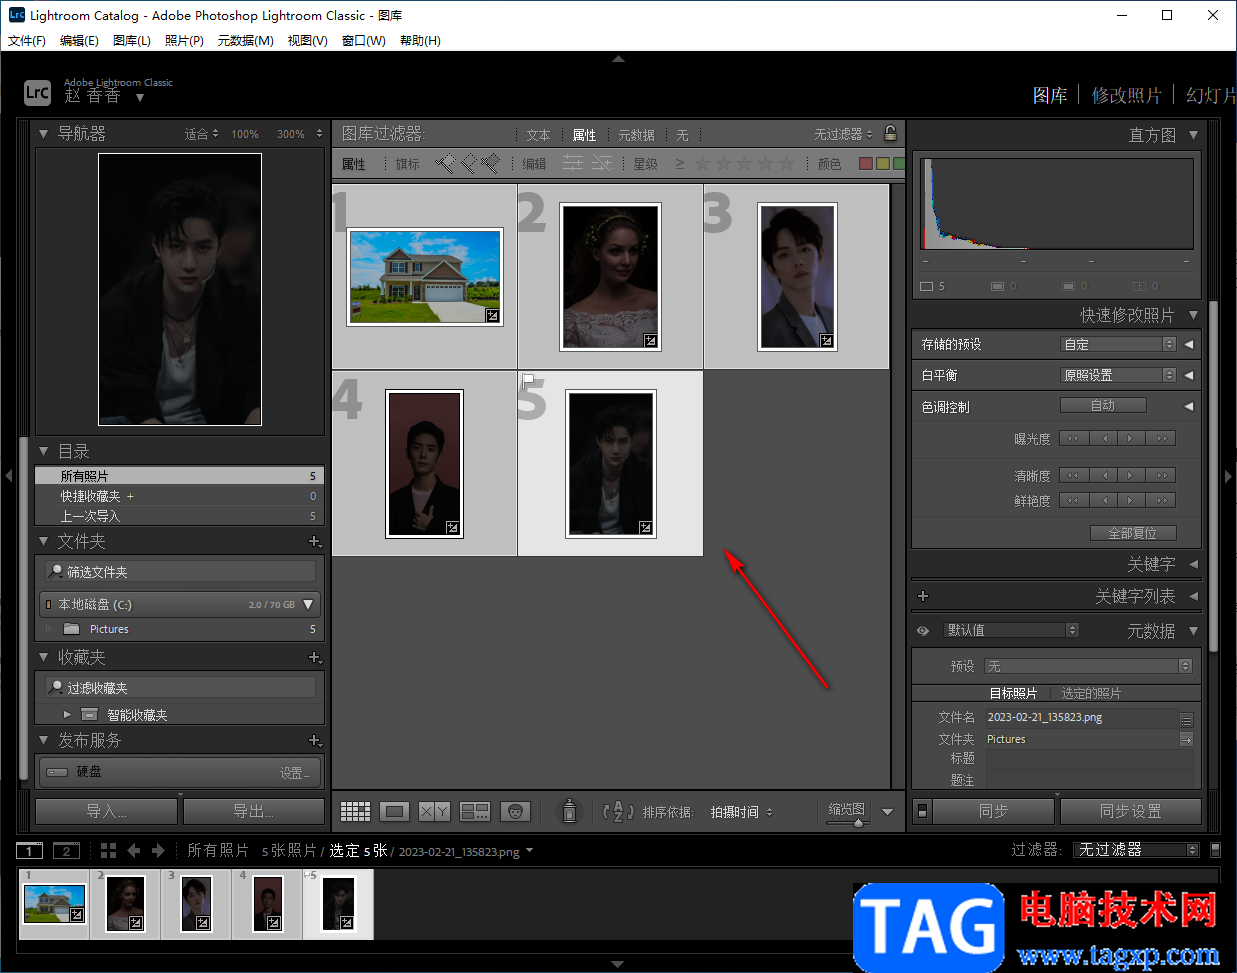Open 文件(F) menu
This screenshot has height=973, width=1237.
[x=27, y=40]
